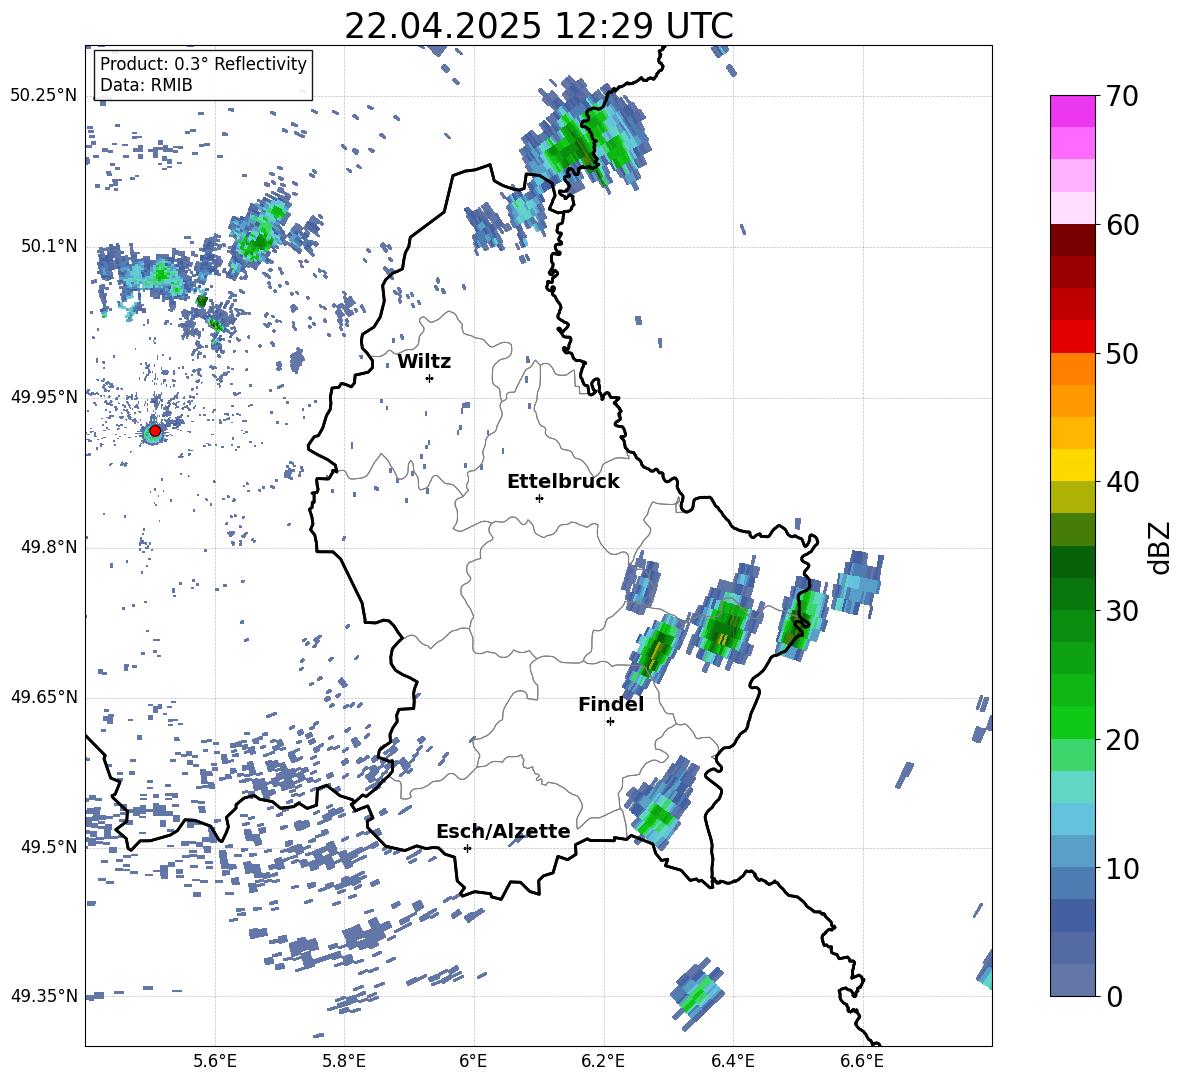Click the colorbar tick label 10
Image resolution: width=1184 pixels, height=1081 pixels.
coord(1122,868)
